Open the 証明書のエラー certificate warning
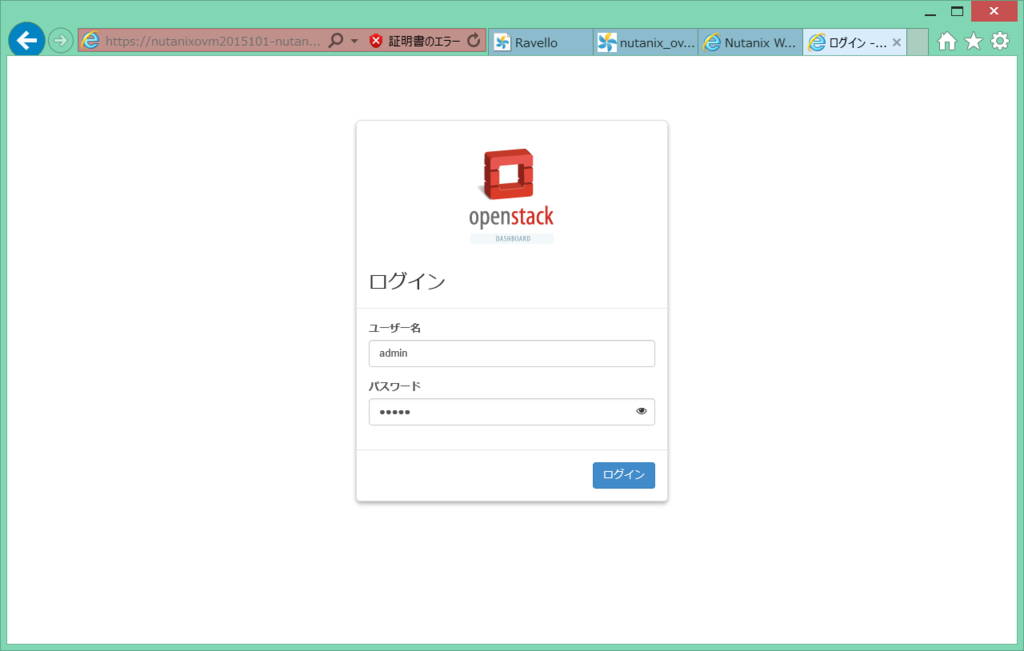 [424, 41]
